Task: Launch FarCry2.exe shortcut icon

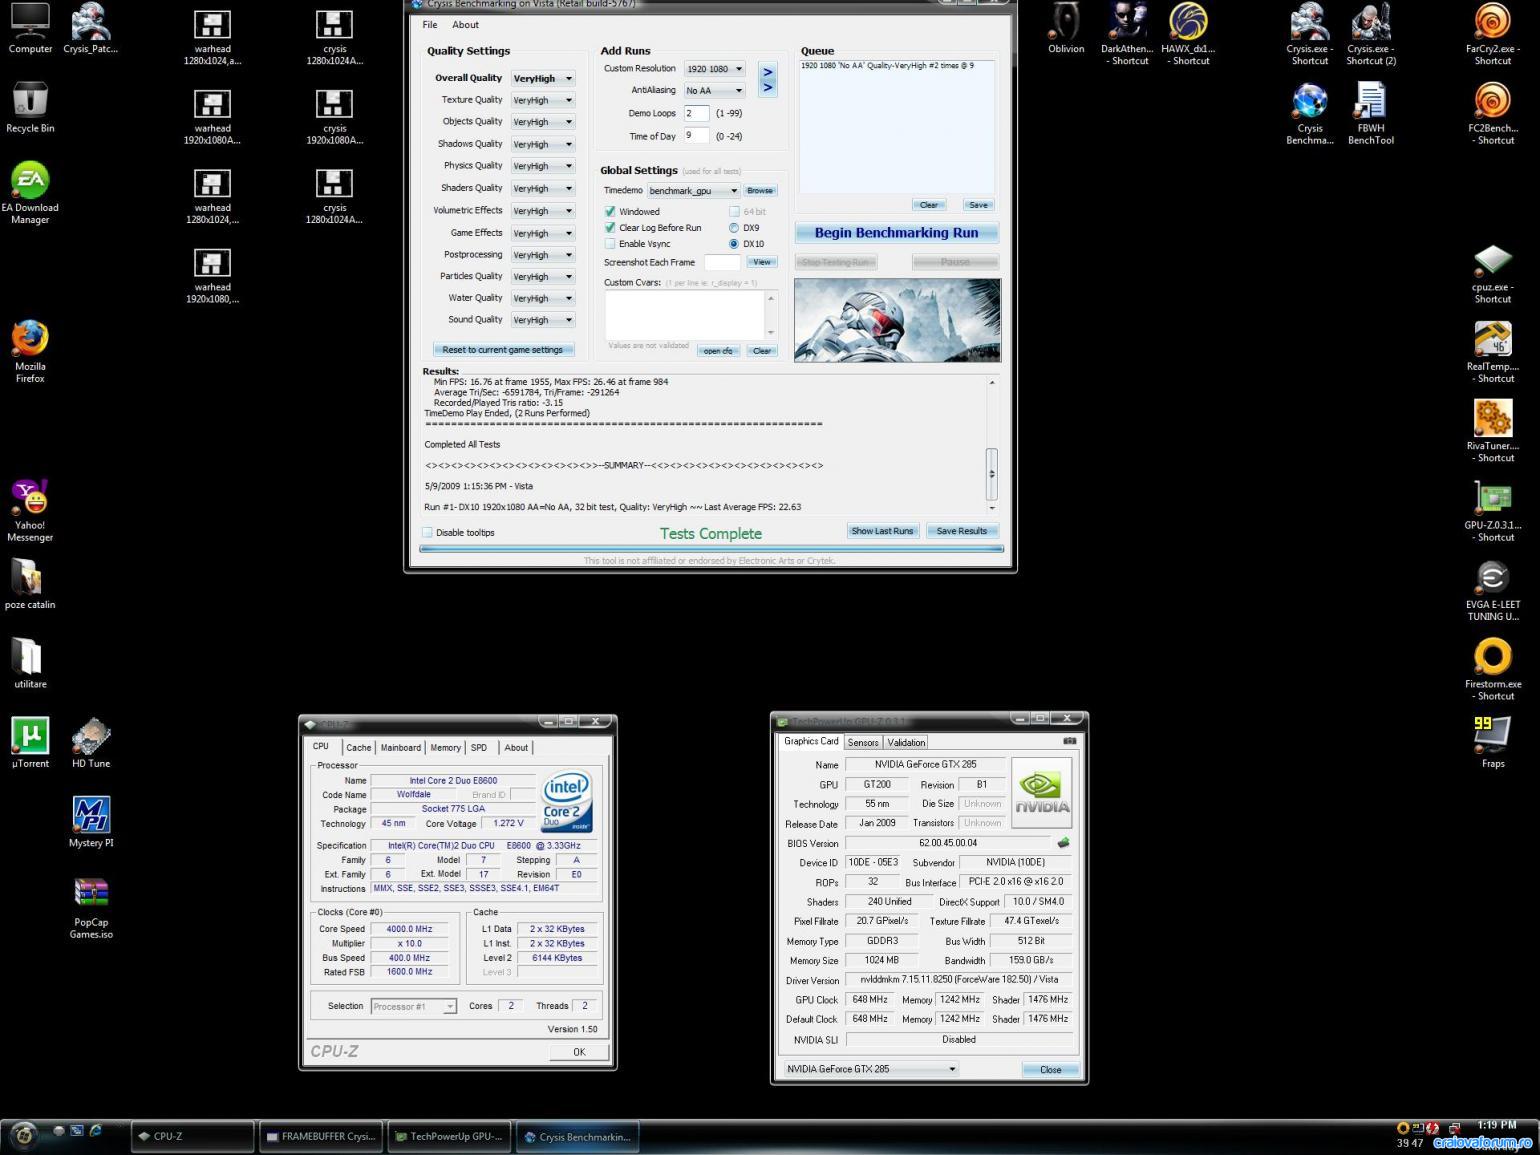Action: [x=1493, y=34]
